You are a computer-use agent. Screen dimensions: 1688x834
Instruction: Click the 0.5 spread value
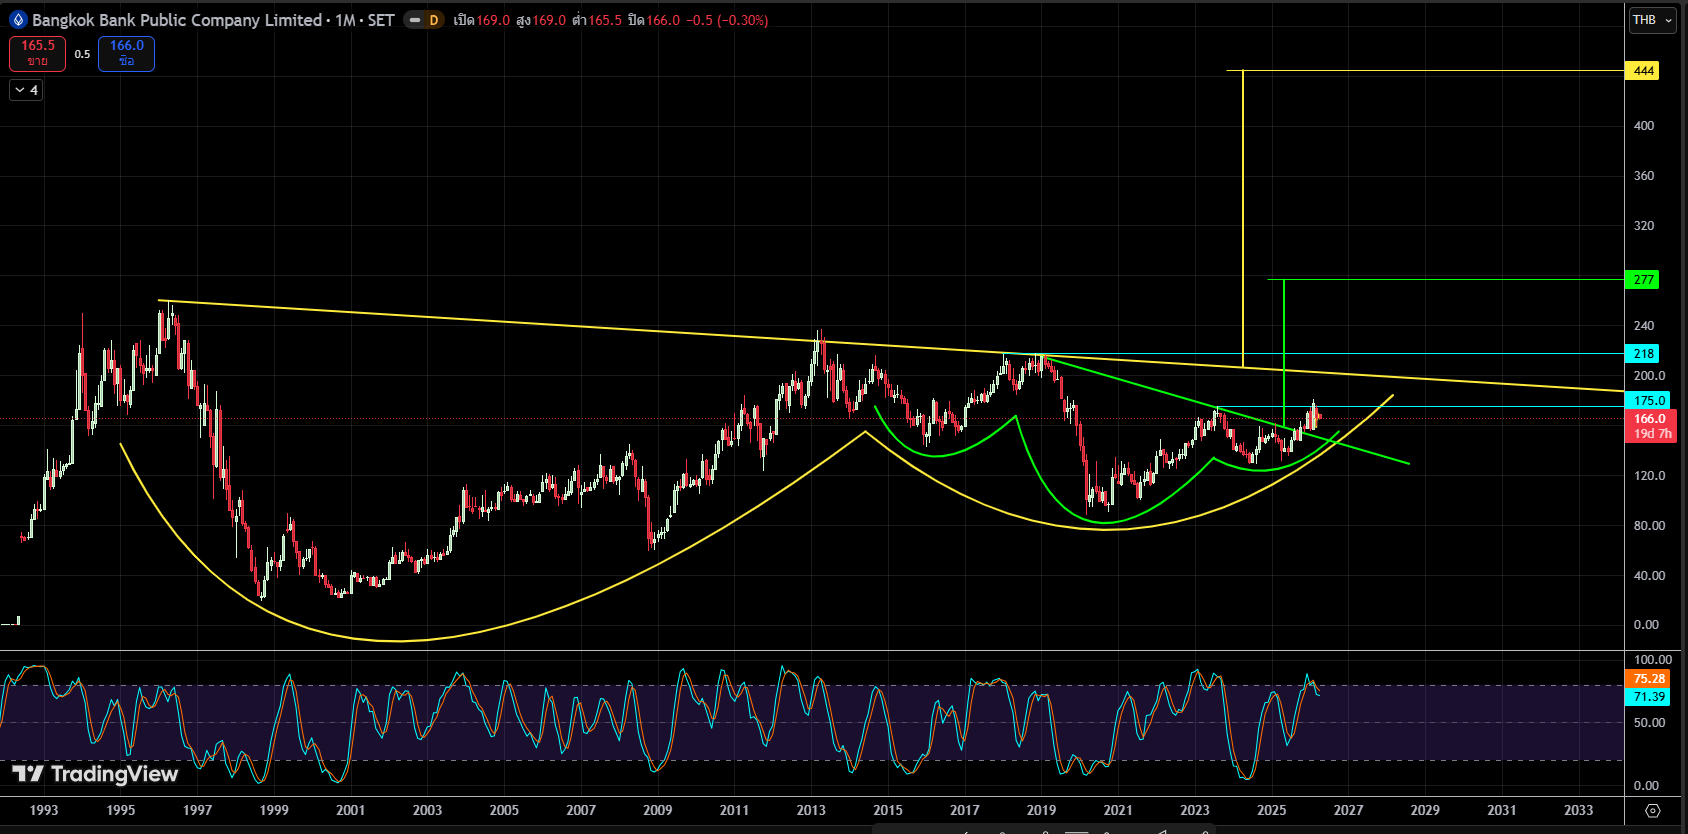(x=82, y=54)
